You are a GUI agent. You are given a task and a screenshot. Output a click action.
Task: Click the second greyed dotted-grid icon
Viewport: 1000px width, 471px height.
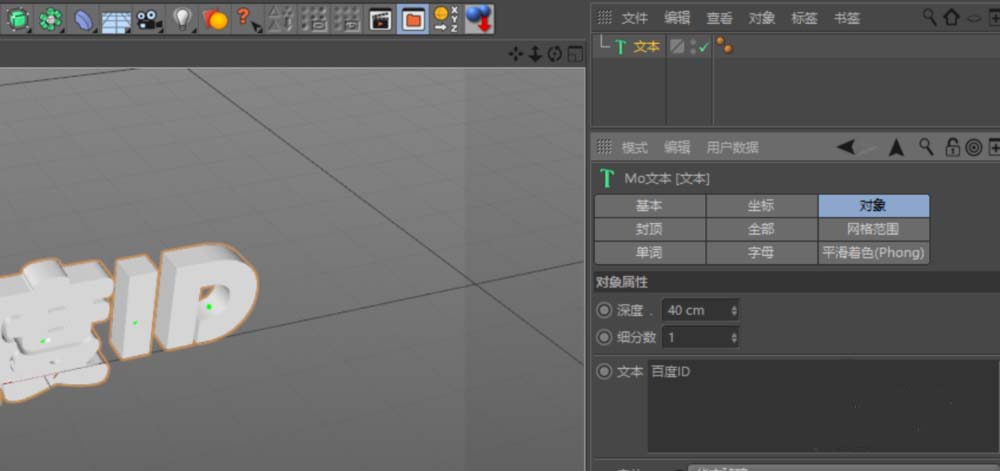[347, 19]
